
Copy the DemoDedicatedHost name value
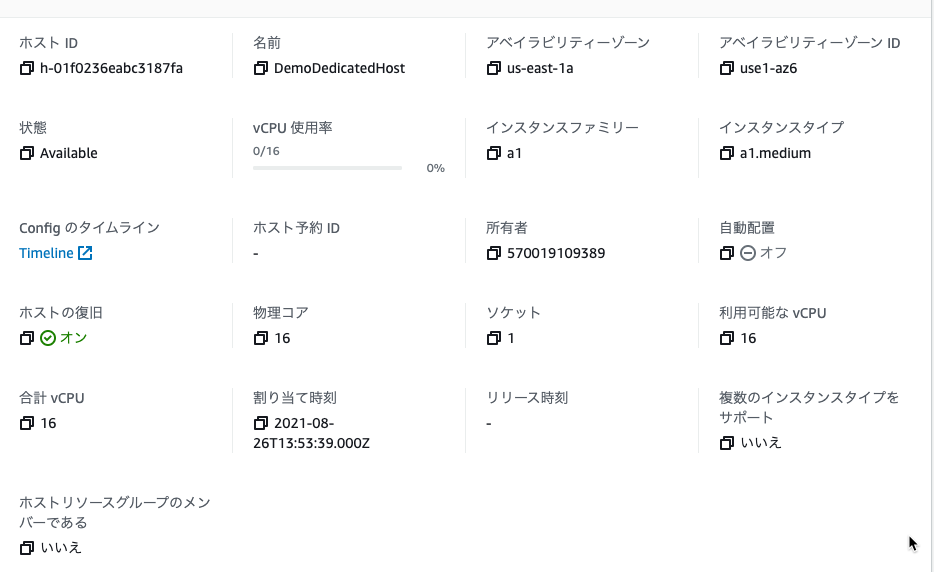tap(260, 69)
